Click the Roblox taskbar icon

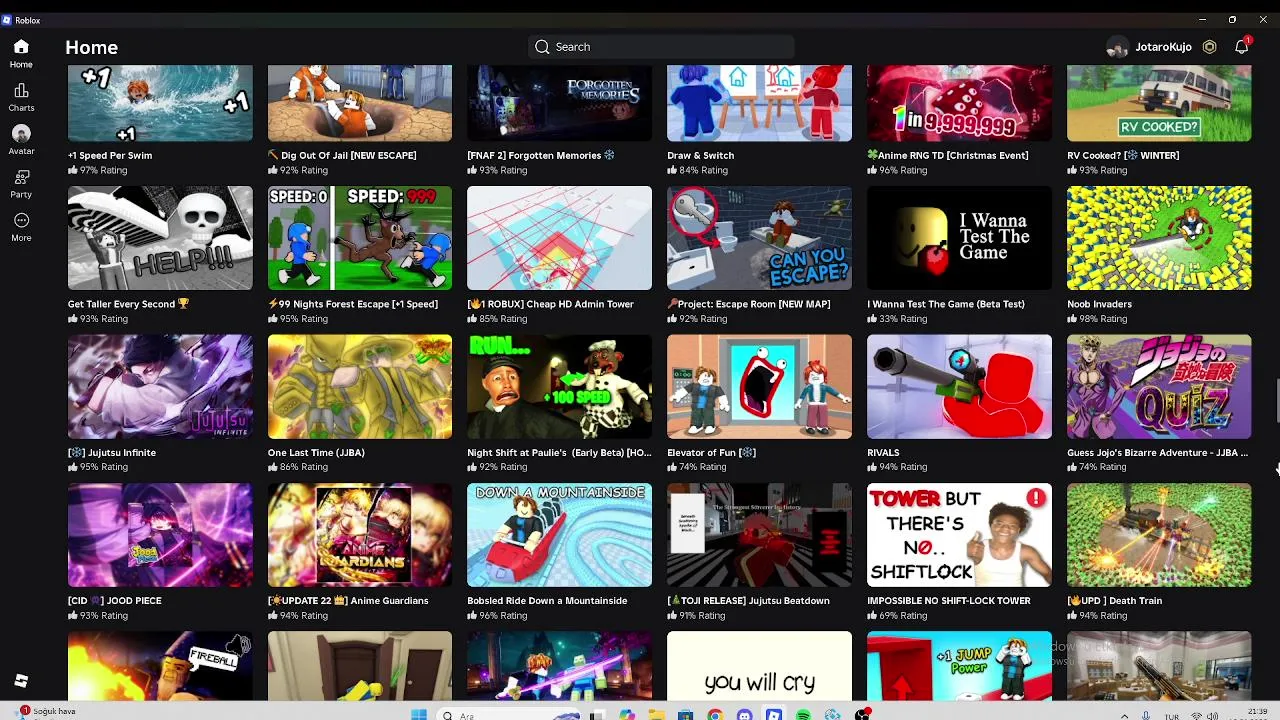tap(773, 715)
